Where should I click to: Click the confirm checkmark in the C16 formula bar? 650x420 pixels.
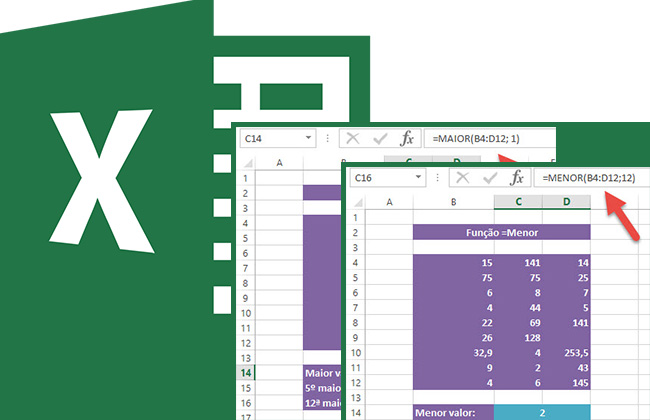[x=490, y=178]
